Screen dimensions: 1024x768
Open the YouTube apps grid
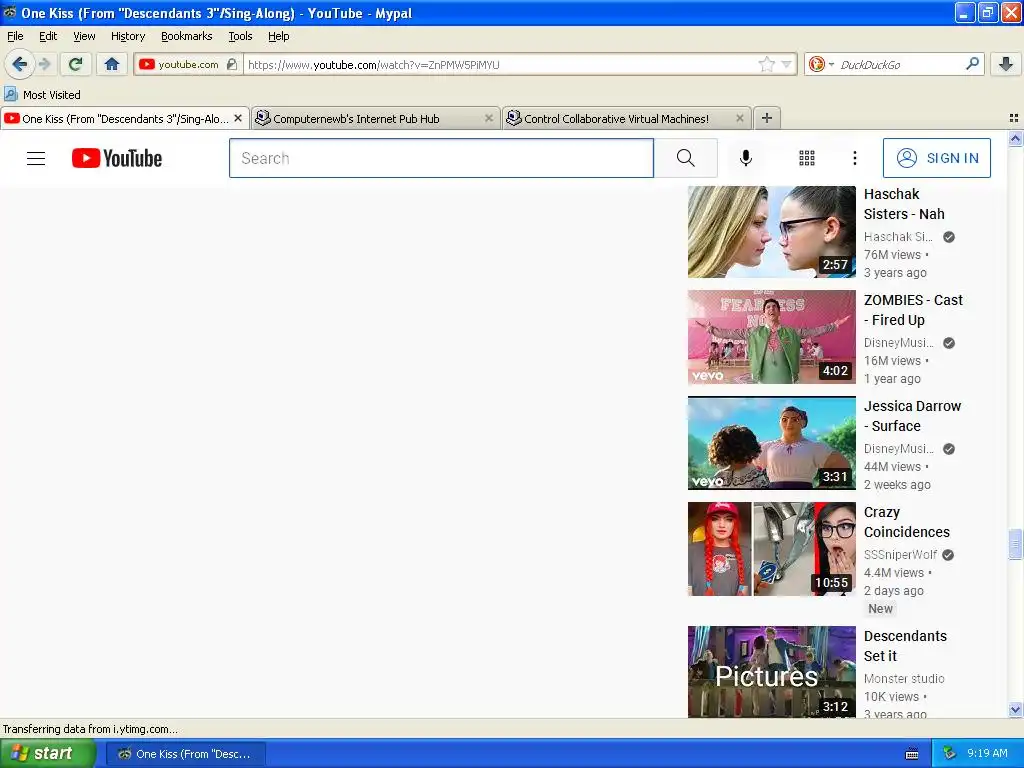pos(807,158)
